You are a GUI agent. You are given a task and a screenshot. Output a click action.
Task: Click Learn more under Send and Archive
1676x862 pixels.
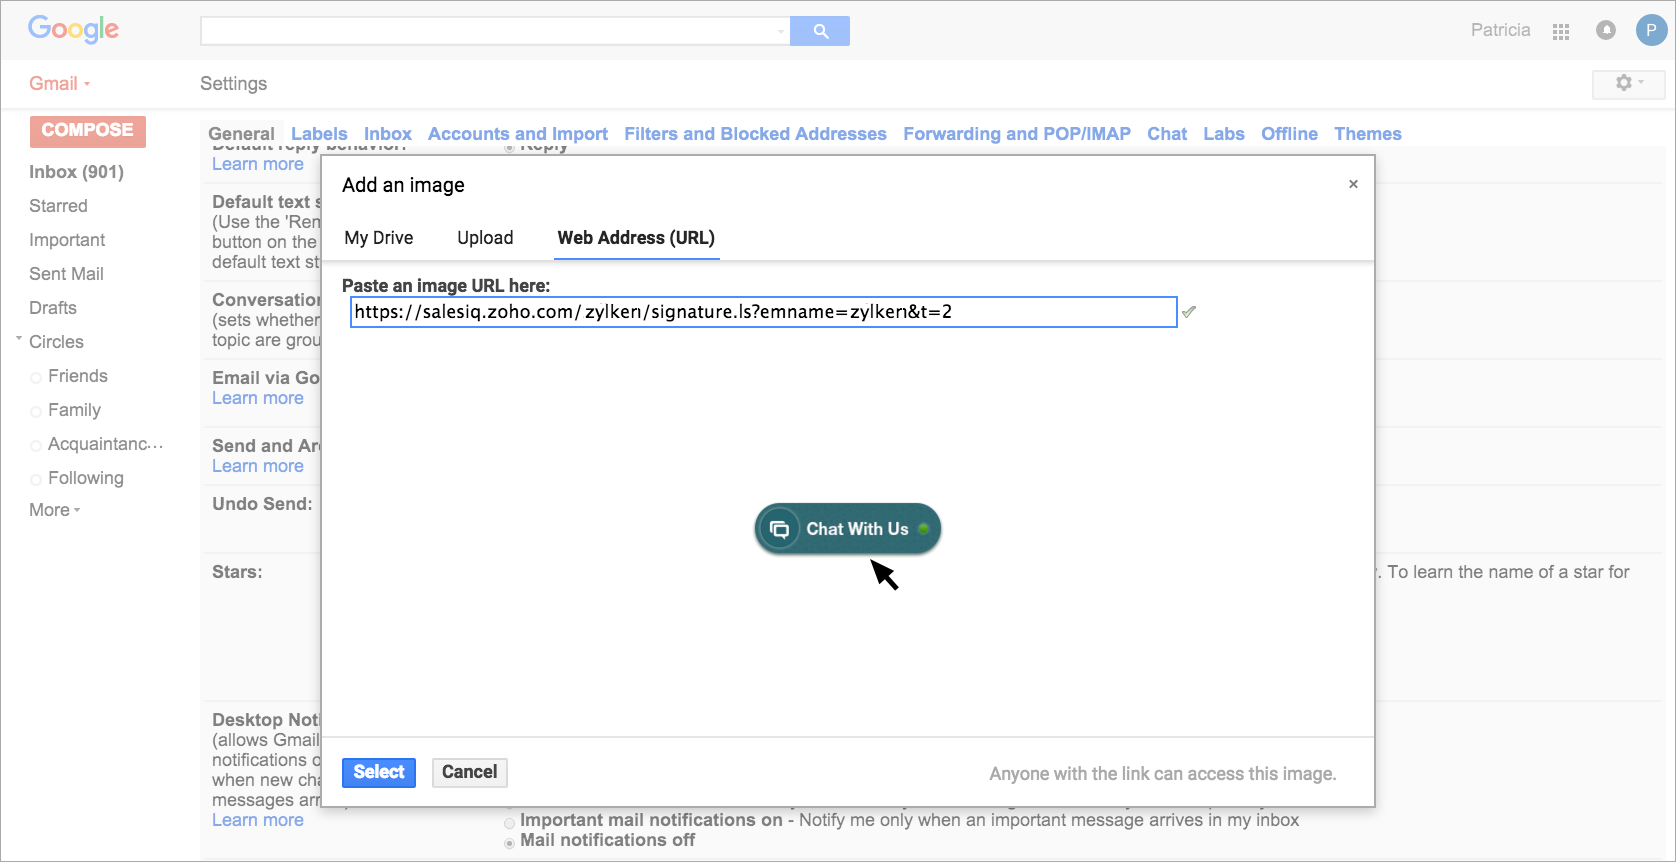click(x=258, y=466)
